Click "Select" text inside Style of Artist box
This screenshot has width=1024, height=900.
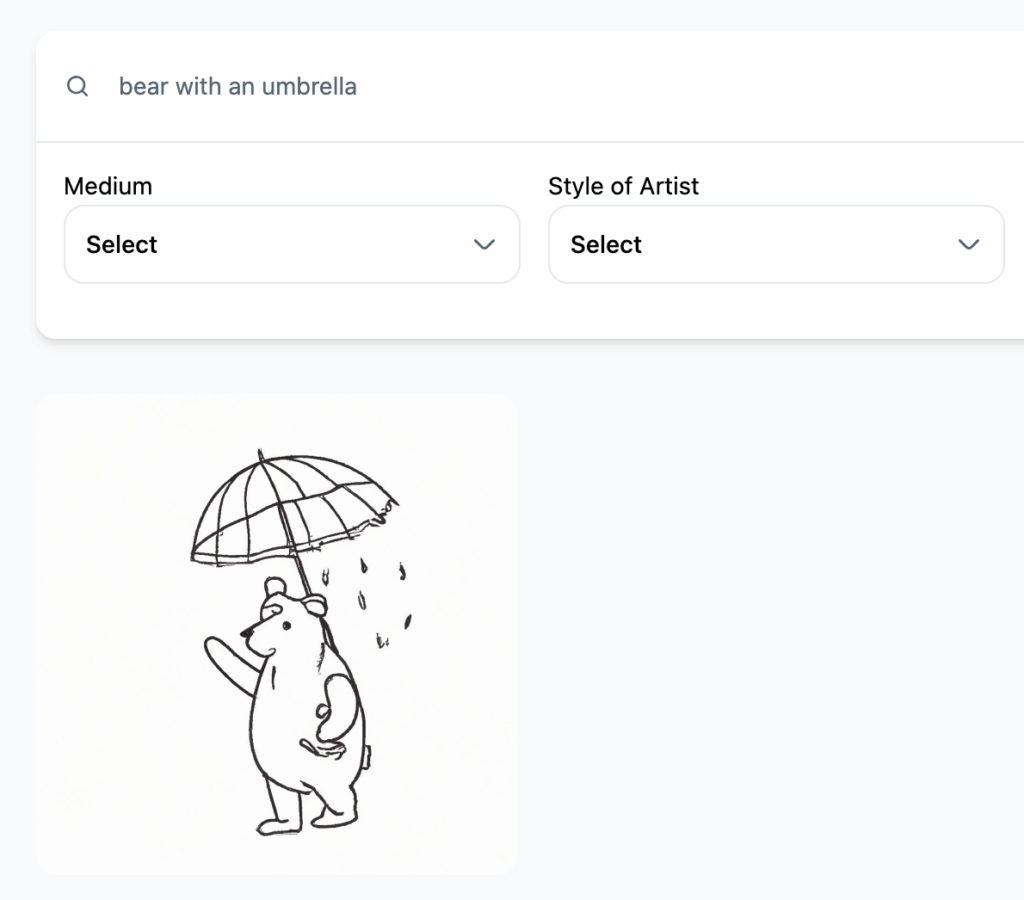(606, 245)
